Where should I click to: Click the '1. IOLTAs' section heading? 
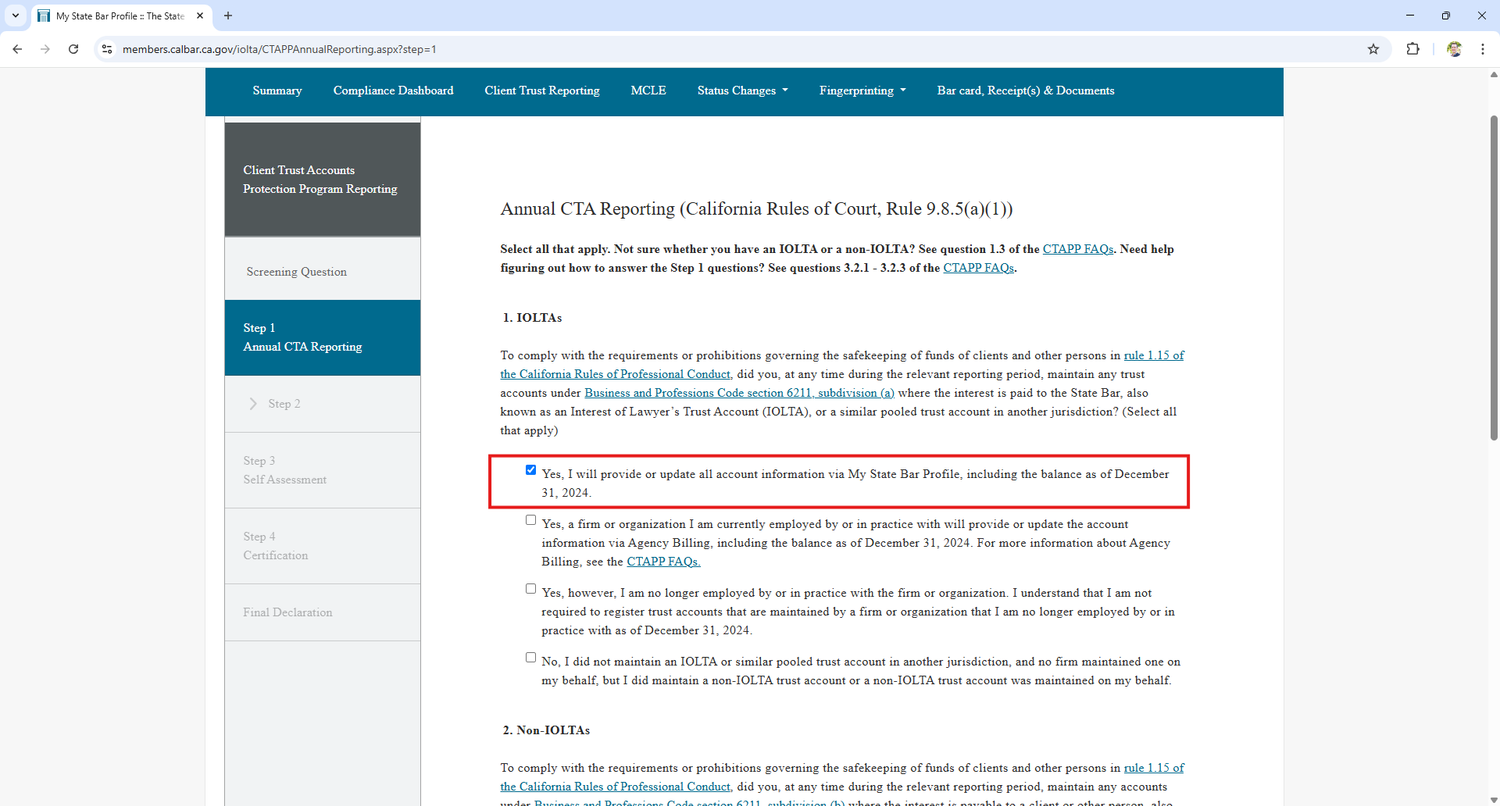tap(532, 317)
